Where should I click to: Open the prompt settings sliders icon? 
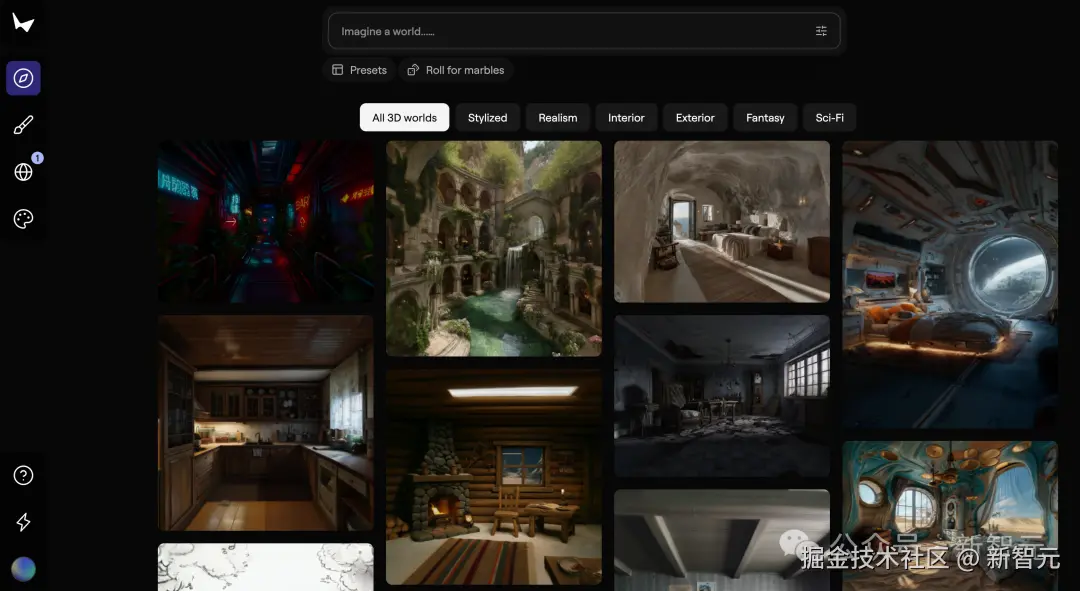click(x=821, y=31)
